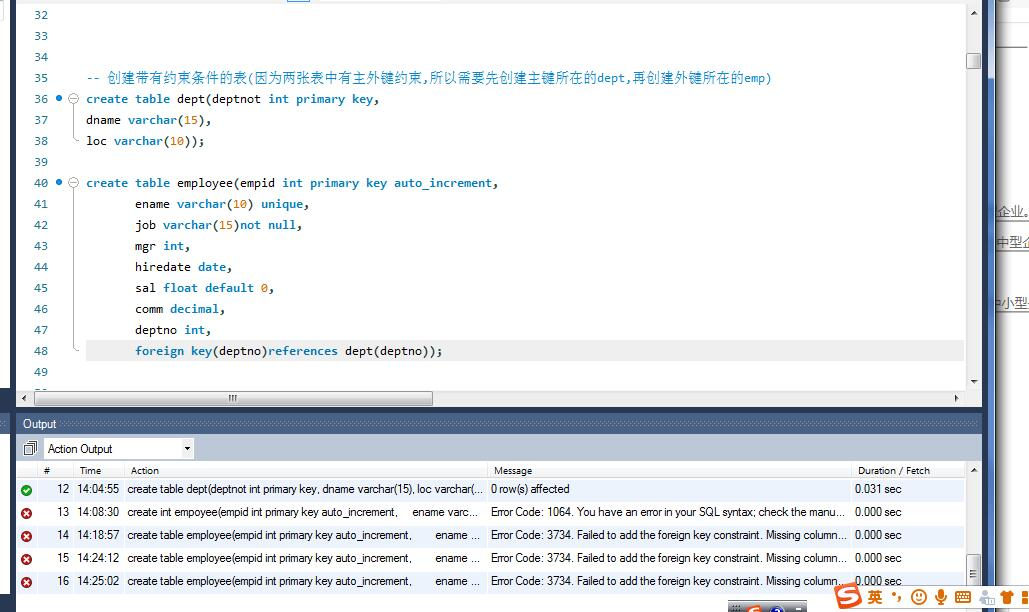Viewport: 1029px width, 612px height.
Task: Click the Message column header
Action: (x=513, y=470)
